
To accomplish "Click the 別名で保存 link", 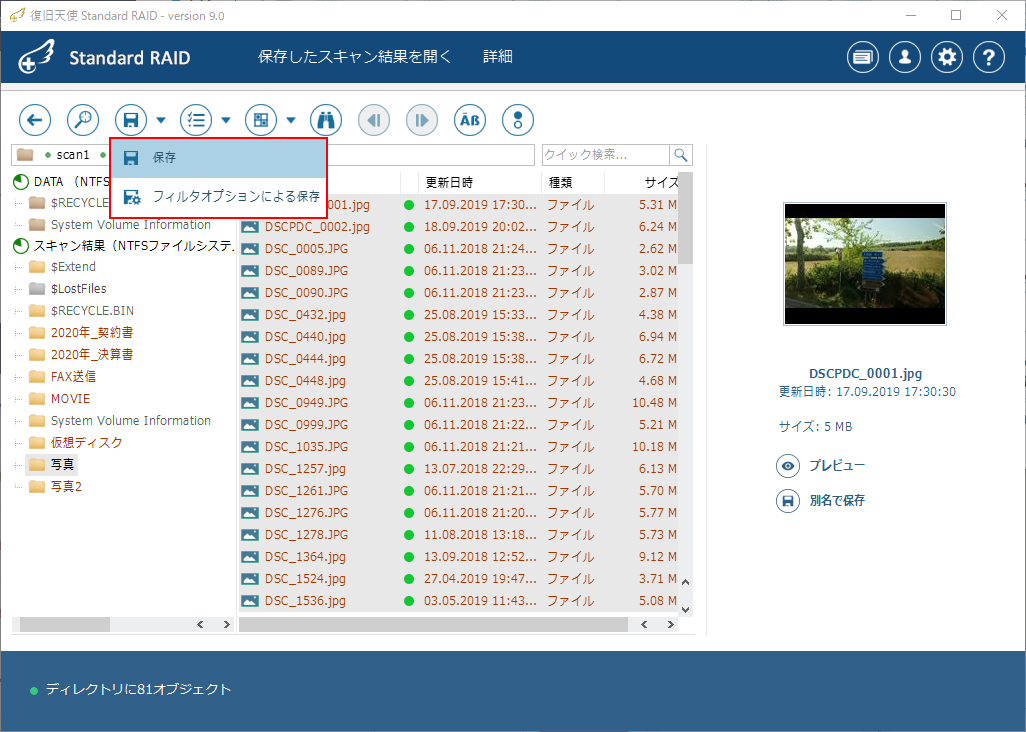I will point(837,501).
